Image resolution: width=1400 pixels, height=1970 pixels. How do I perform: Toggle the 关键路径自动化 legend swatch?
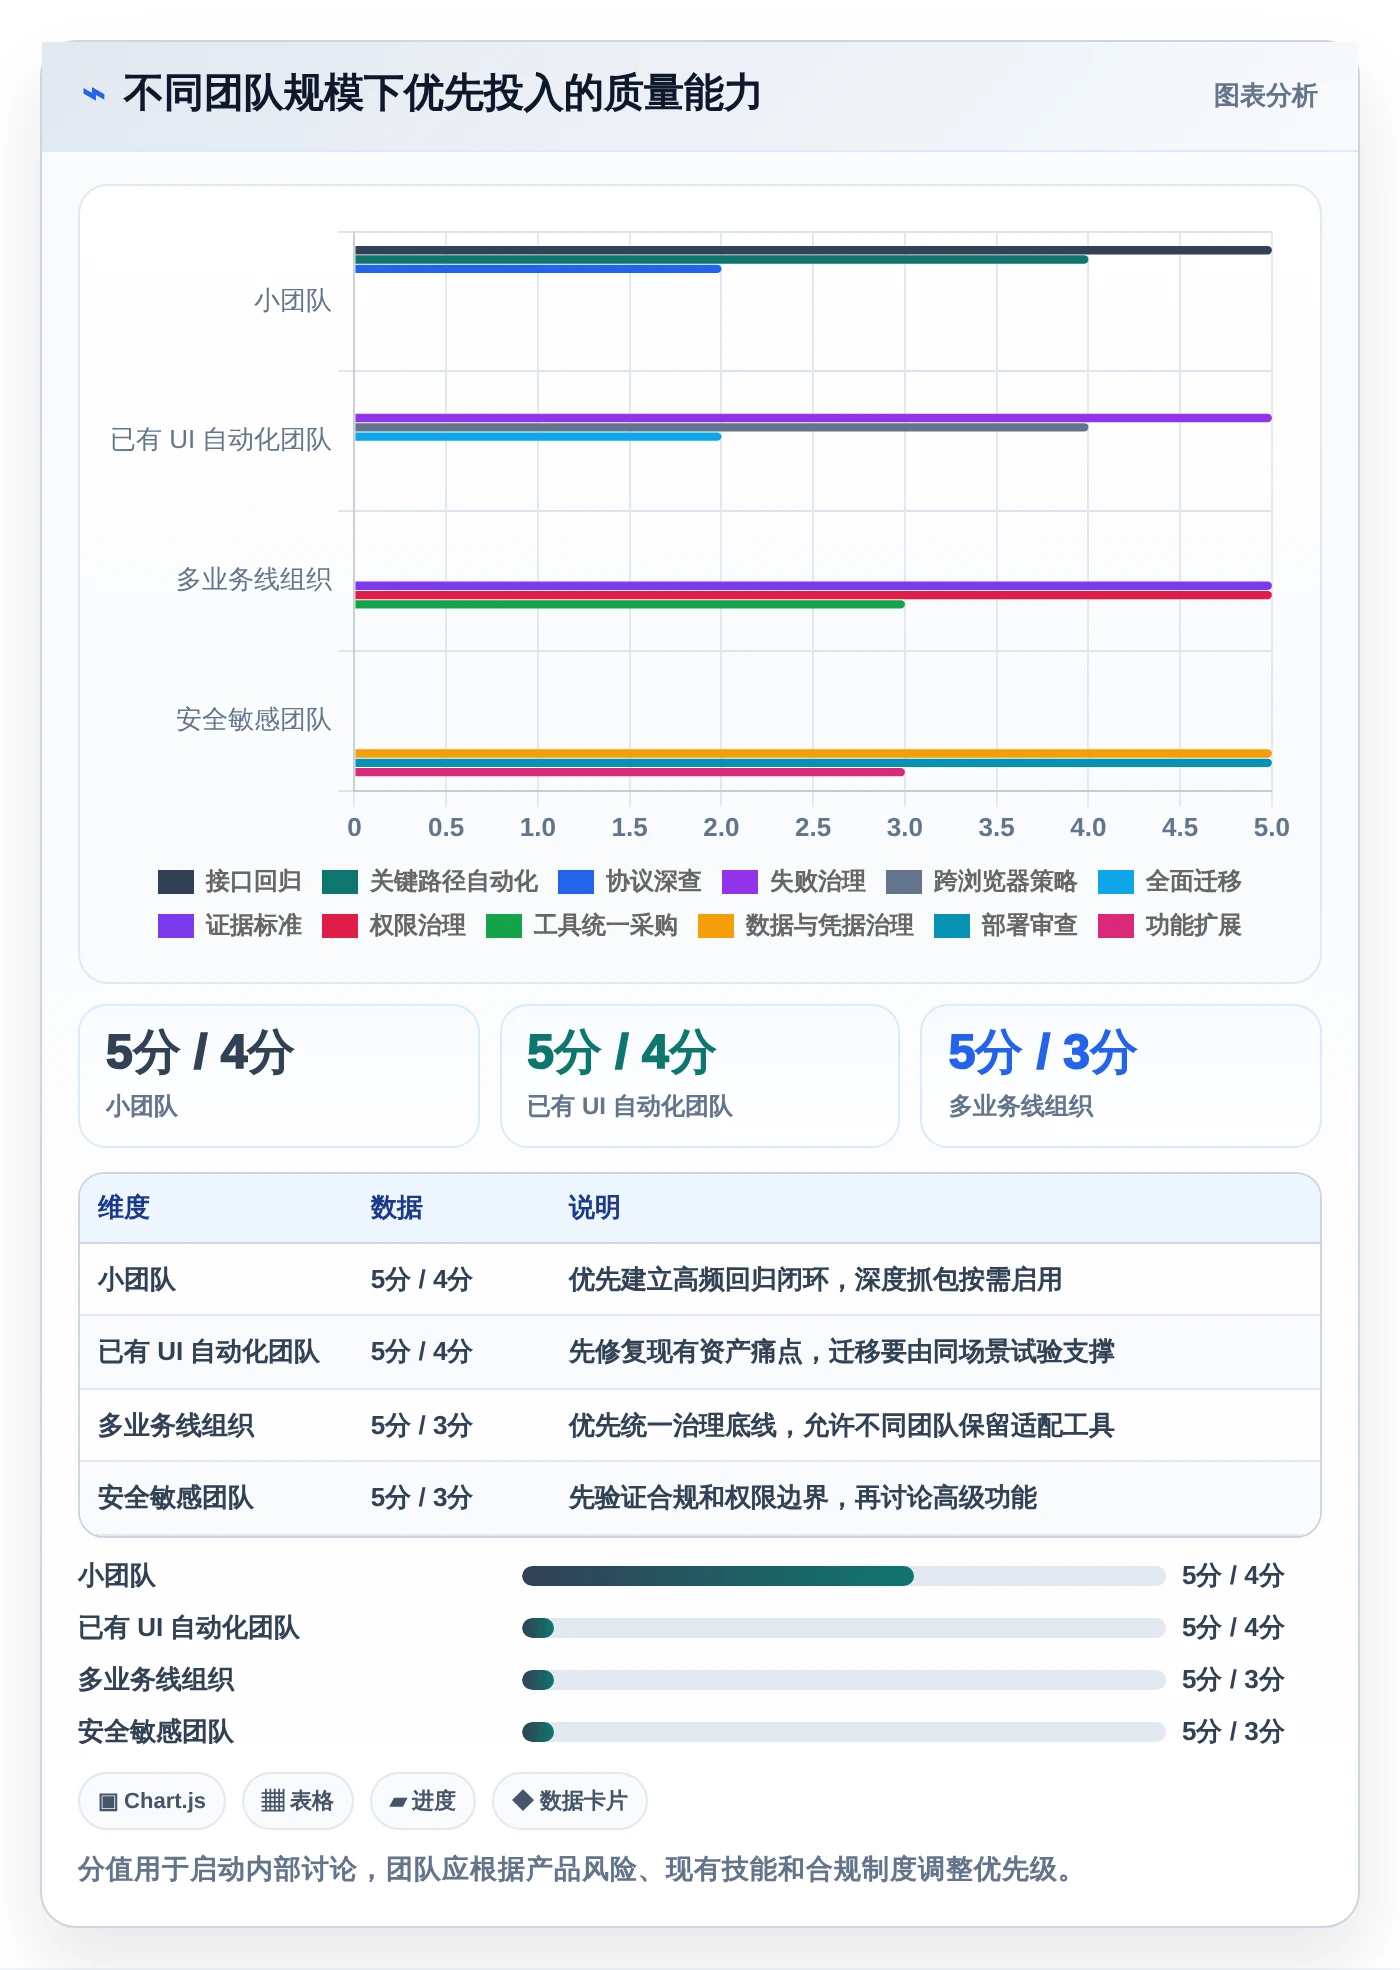[x=340, y=881]
